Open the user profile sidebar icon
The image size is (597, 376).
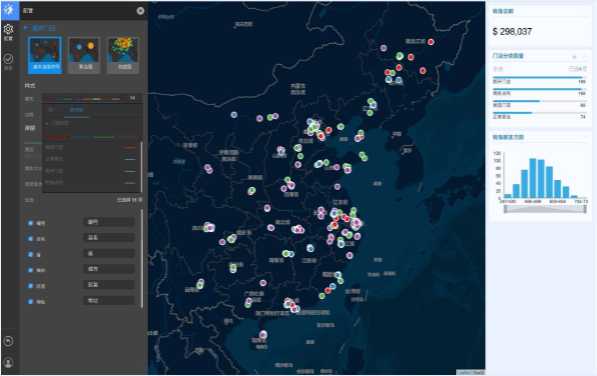8,362
